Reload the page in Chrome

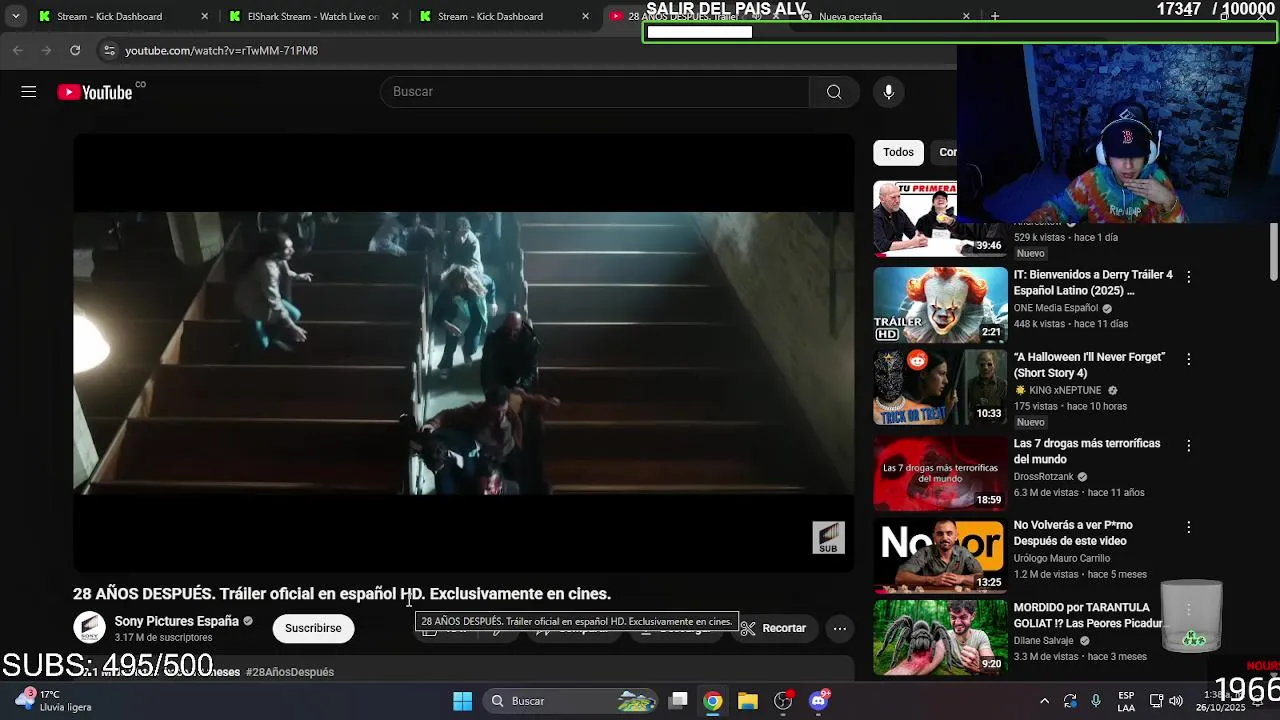75,50
